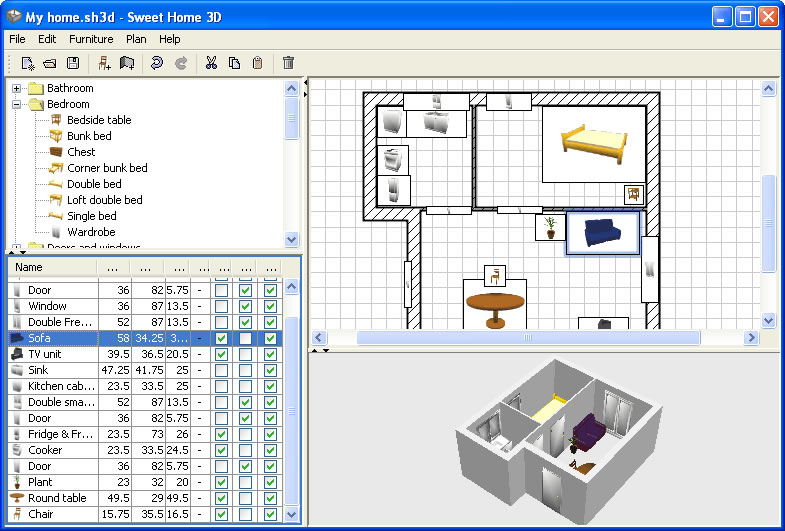Click plan vertical scrollbar thumb

(768, 223)
